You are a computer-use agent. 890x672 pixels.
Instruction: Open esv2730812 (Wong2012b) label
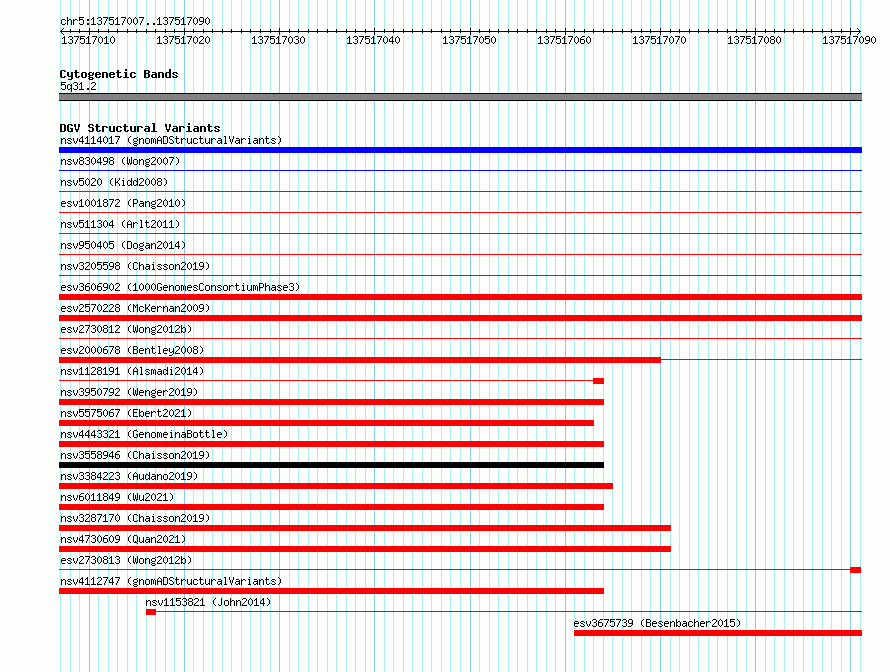click(126, 329)
